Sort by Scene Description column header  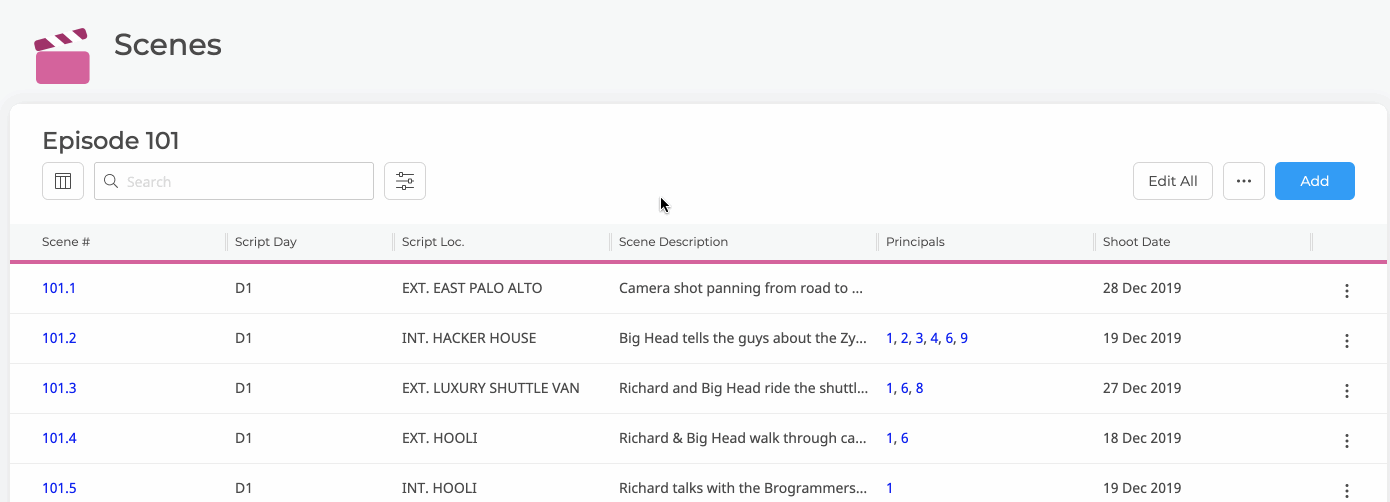tap(673, 242)
